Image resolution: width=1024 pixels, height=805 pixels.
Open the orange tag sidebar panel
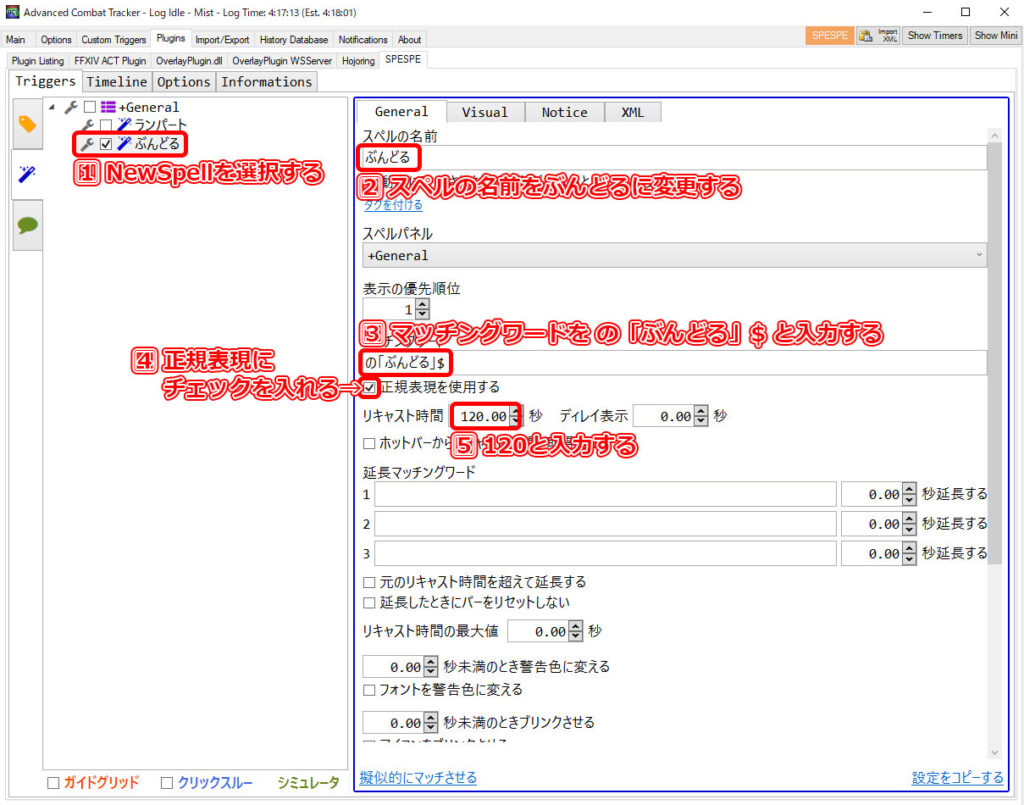[27, 124]
